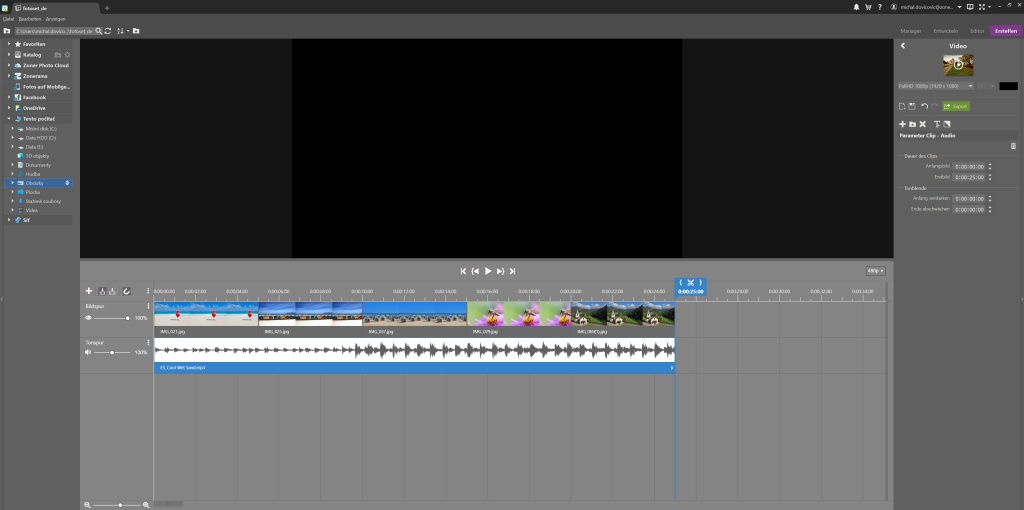Image resolution: width=1024 pixels, height=510 pixels.
Task: Click the video preview thumbnail in panel
Action: [x=958, y=65]
